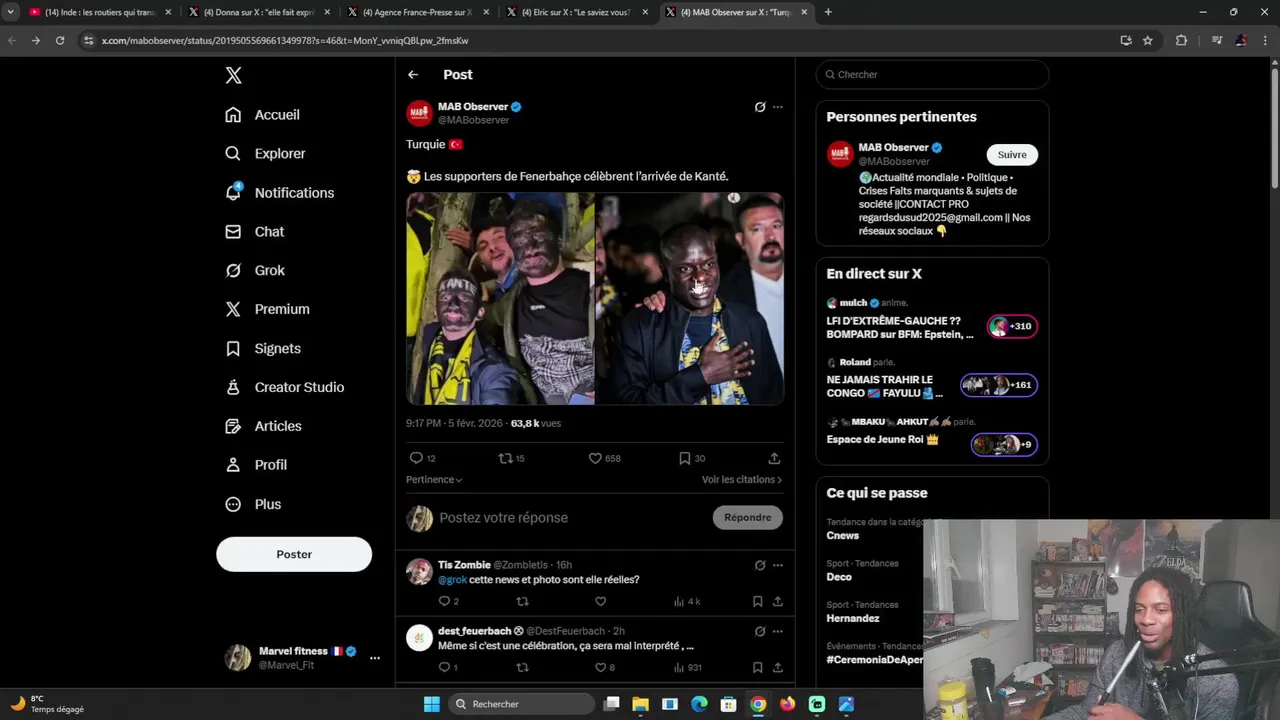Open MAB Observer profile avatar on post

click(x=419, y=113)
